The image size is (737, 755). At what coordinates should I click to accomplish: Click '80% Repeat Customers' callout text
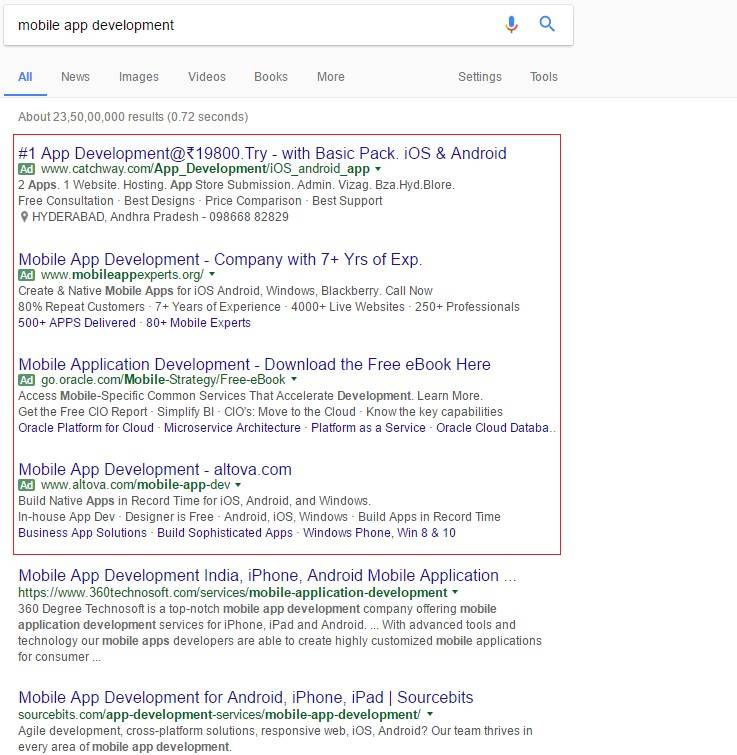pyautogui.click(x=81, y=307)
